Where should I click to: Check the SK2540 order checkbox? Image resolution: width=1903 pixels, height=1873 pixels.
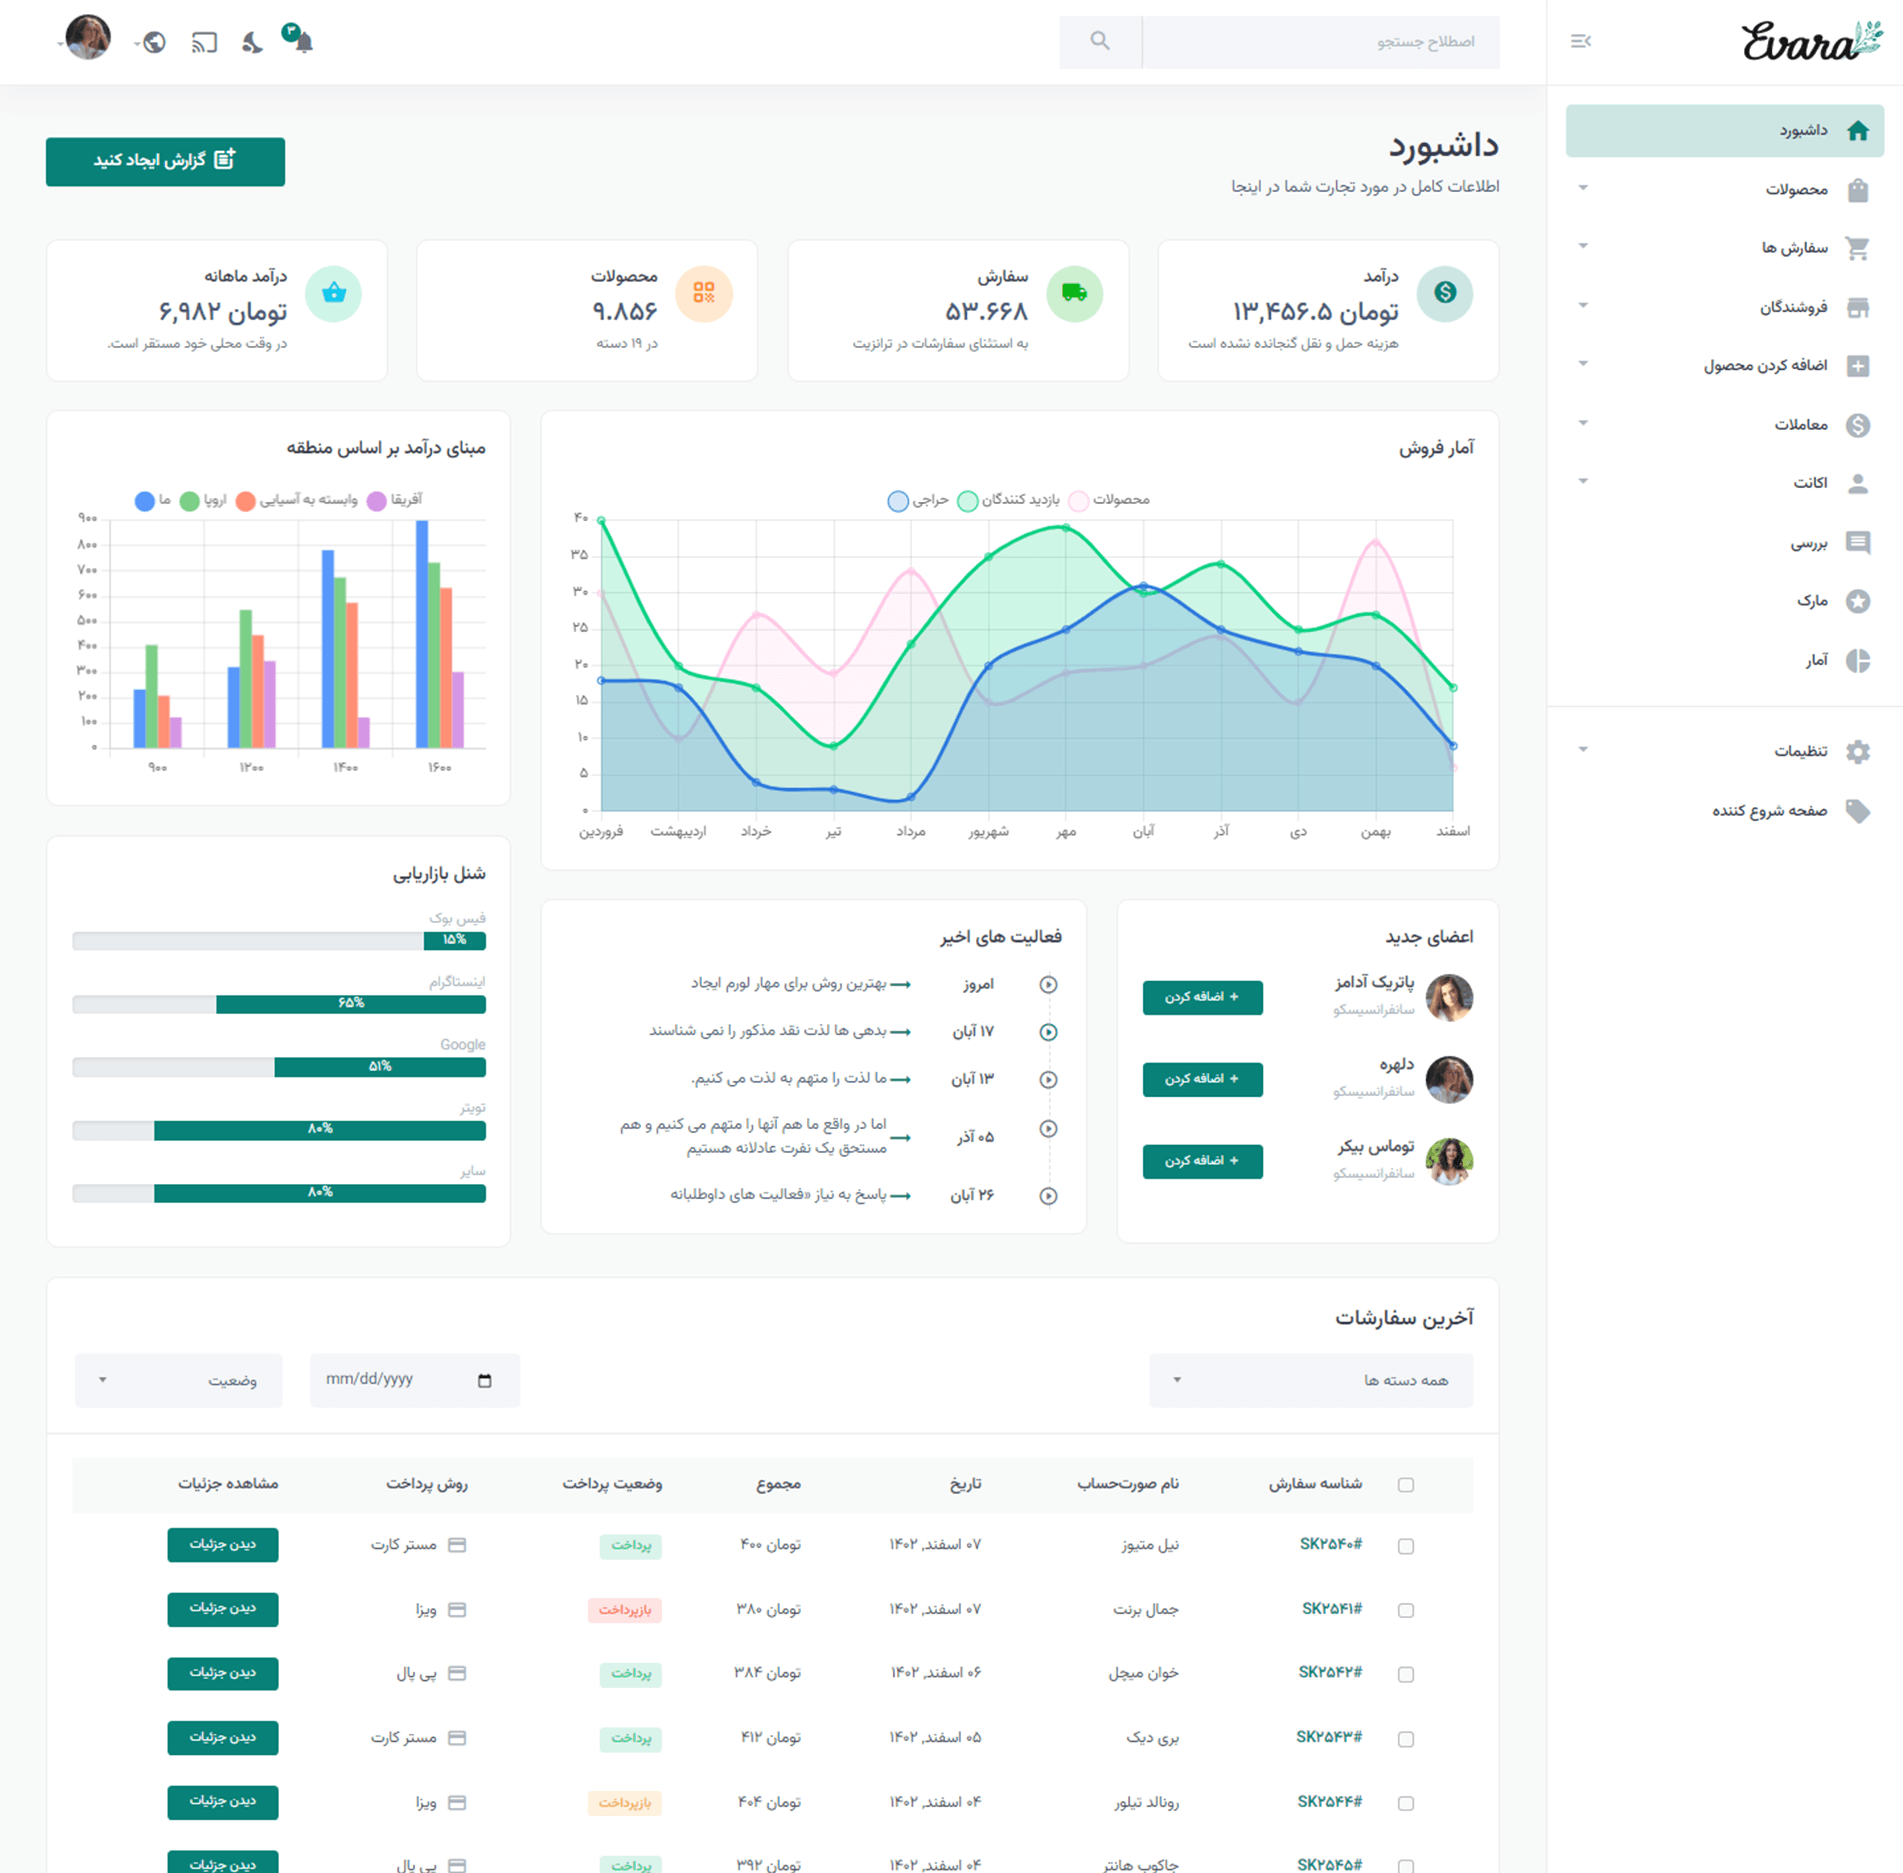click(x=1406, y=1546)
